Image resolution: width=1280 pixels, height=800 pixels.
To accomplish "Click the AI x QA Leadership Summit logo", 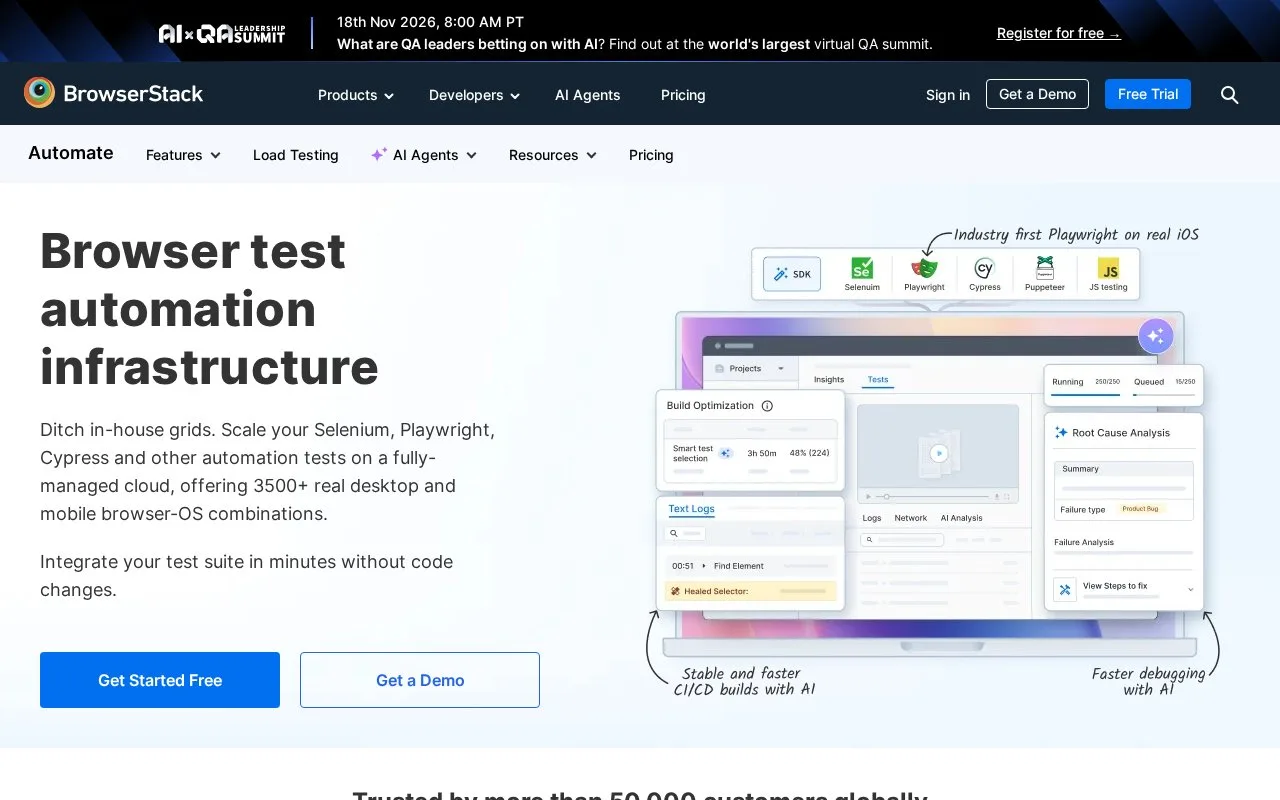I will [222, 33].
